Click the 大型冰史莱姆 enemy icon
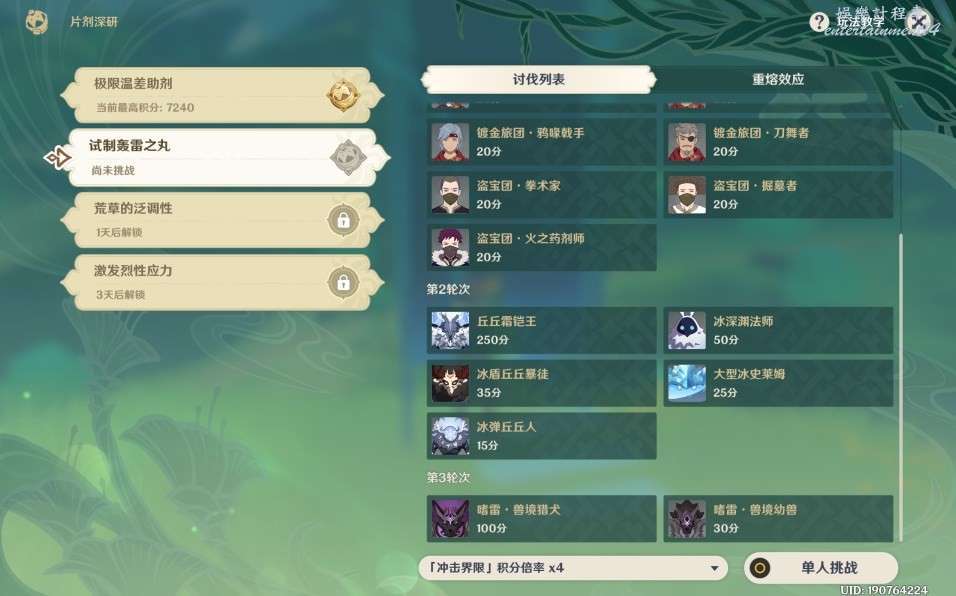Viewport: 956px width, 596px height. (x=687, y=383)
